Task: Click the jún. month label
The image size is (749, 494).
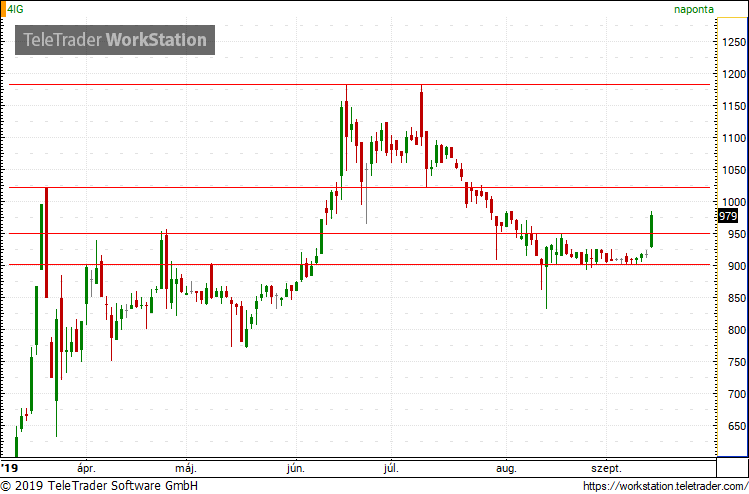Action: click(296, 468)
